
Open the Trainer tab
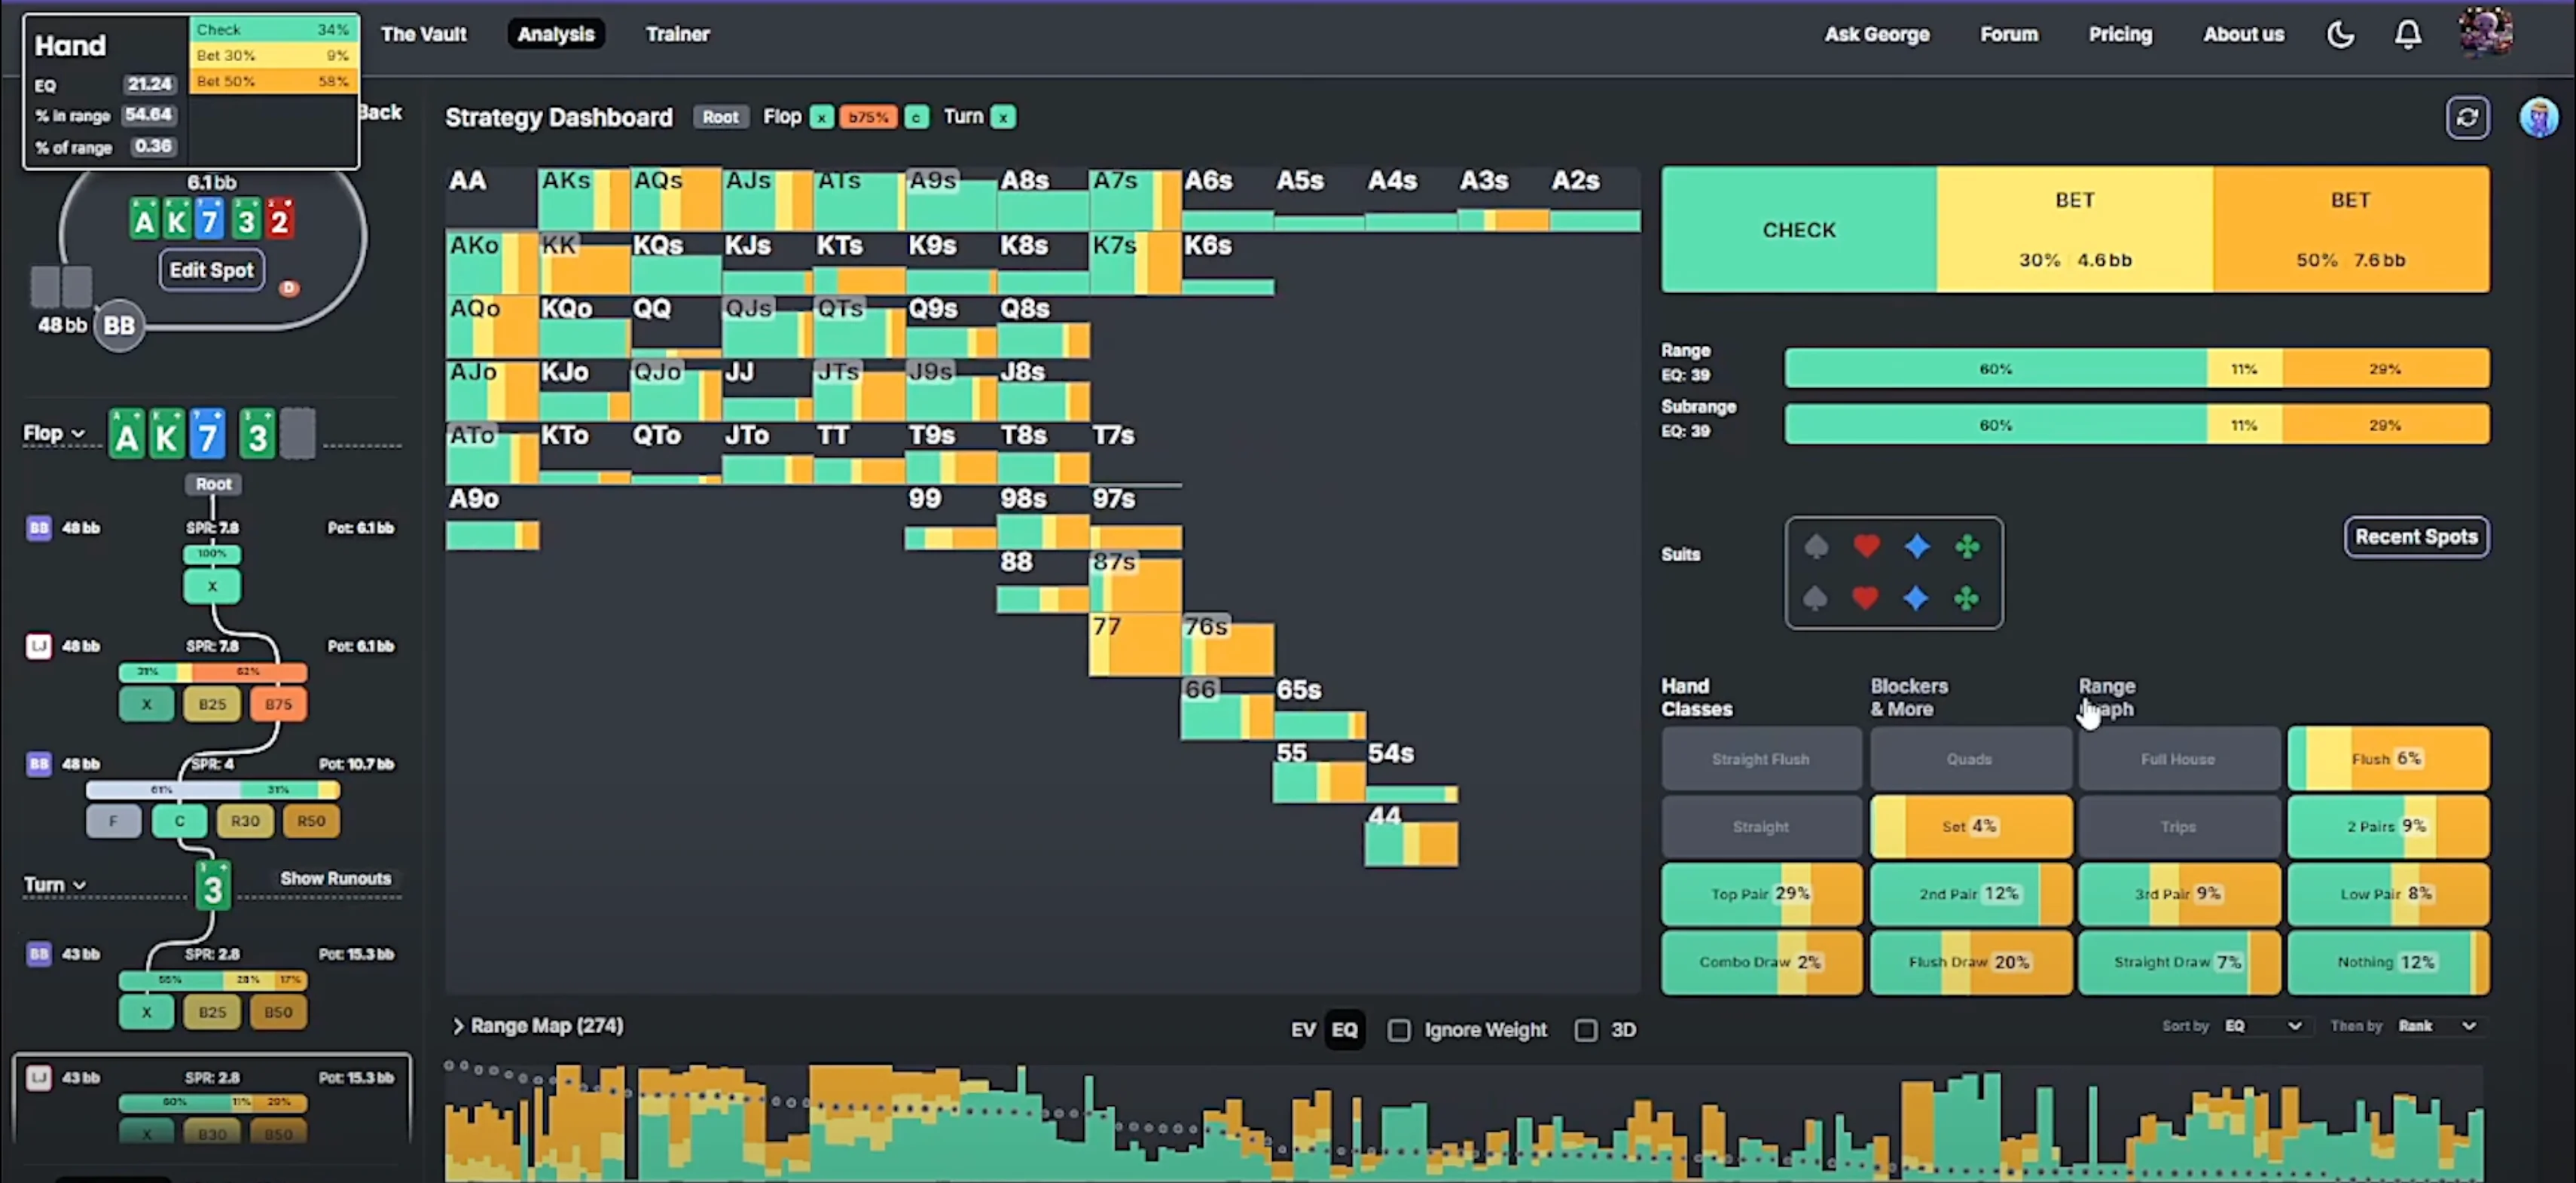pyautogui.click(x=677, y=34)
